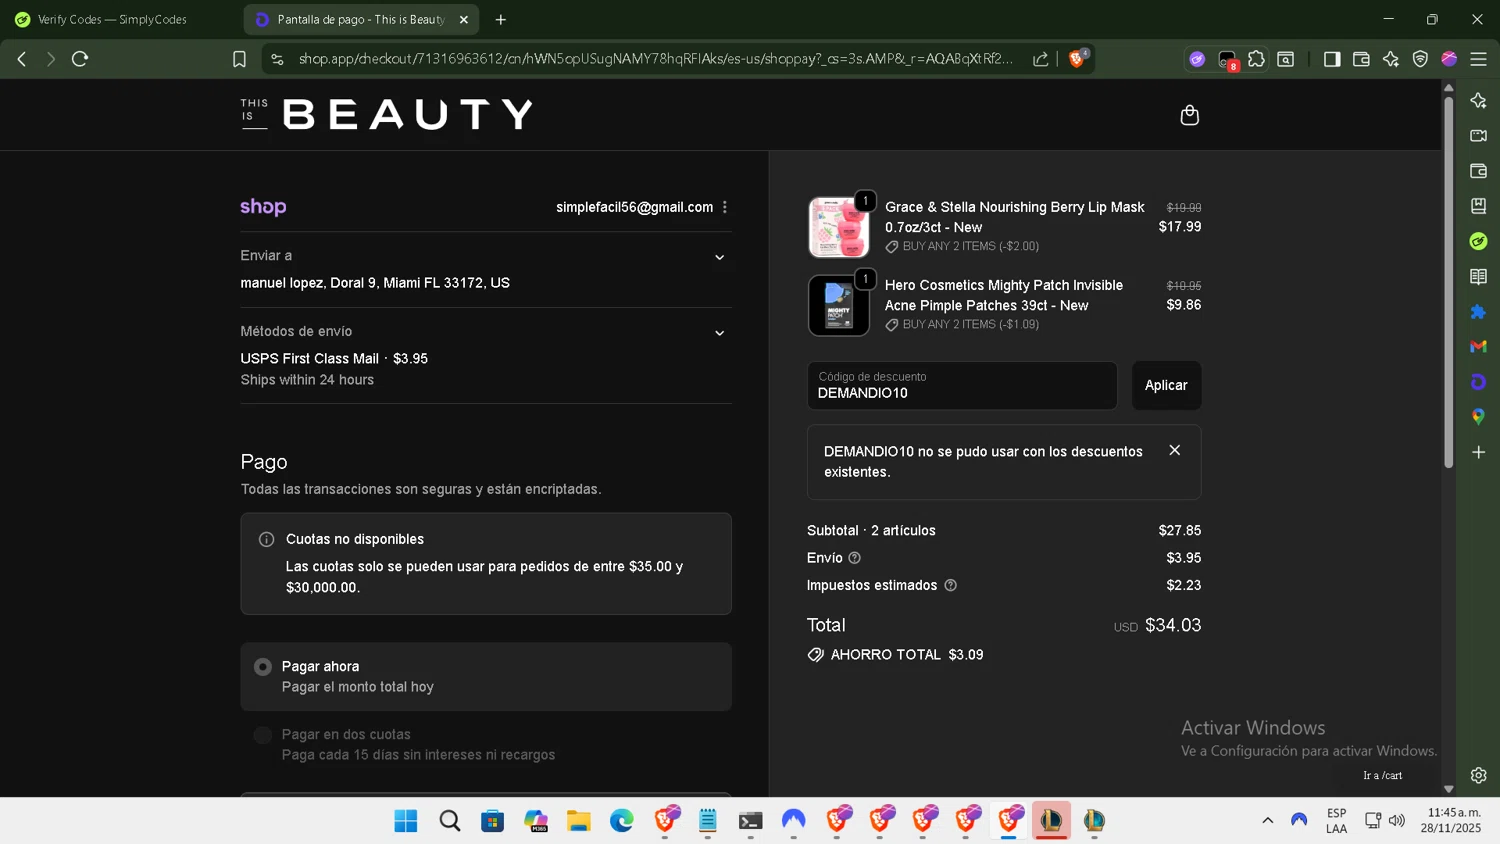Viewport: 1500px width, 844px height.
Task: Bookmark this page from the toolbar
Action: coord(239,59)
